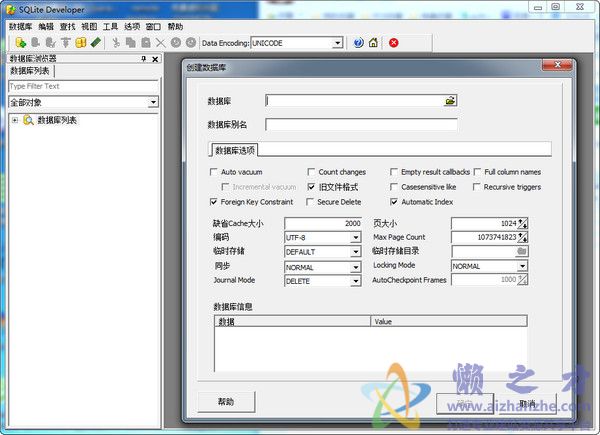The width and height of the screenshot is (600, 435).
Task: Close the database browser panel
Action: click(155, 59)
